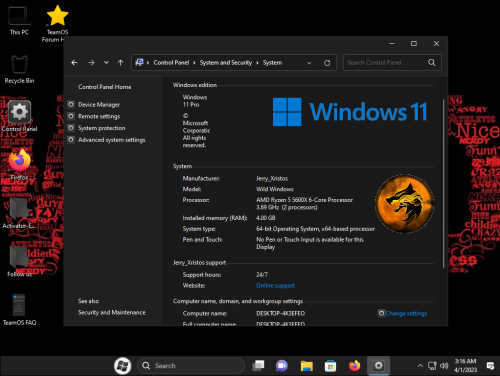Refresh the System page

327,63
